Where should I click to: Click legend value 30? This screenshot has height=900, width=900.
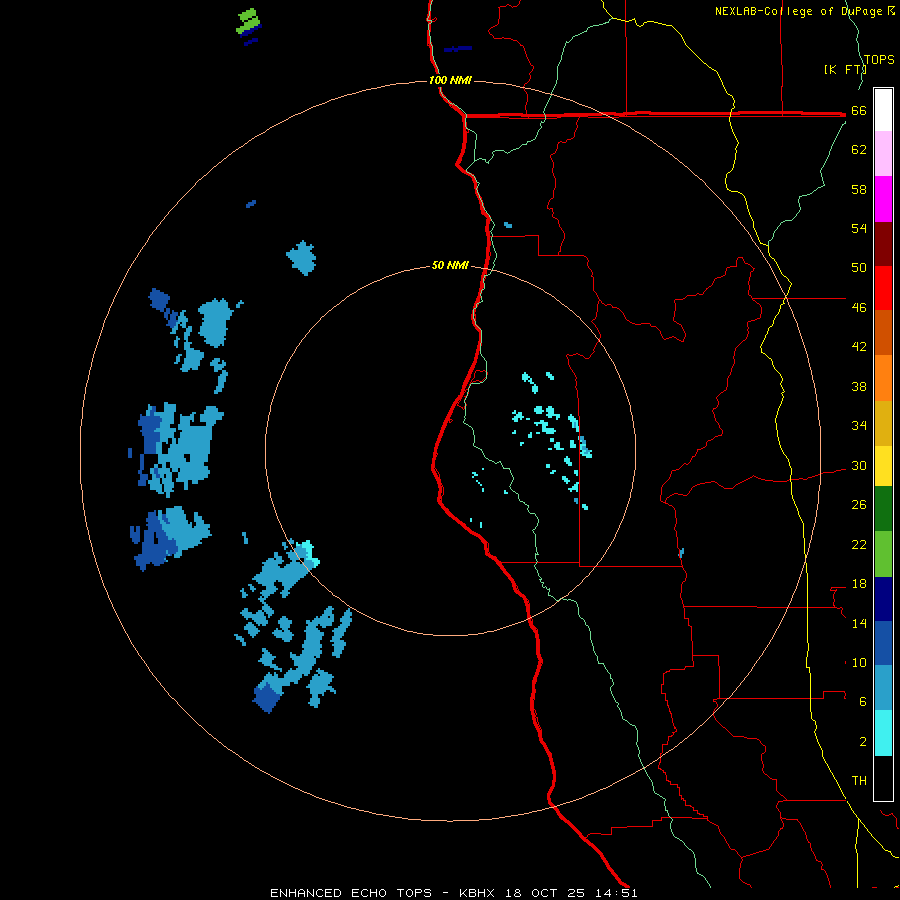click(x=859, y=465)
